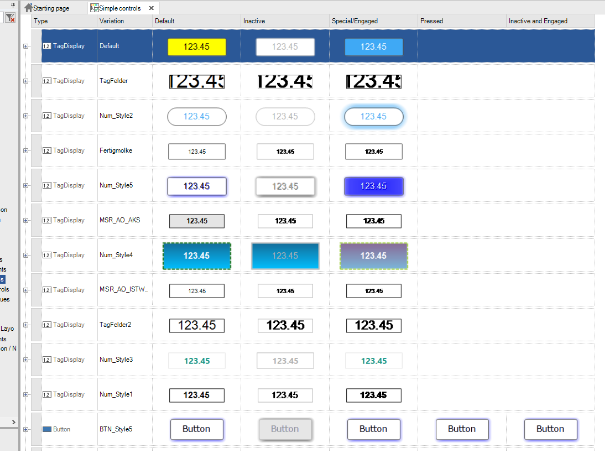Click the Special/Engaged column header

373,21
